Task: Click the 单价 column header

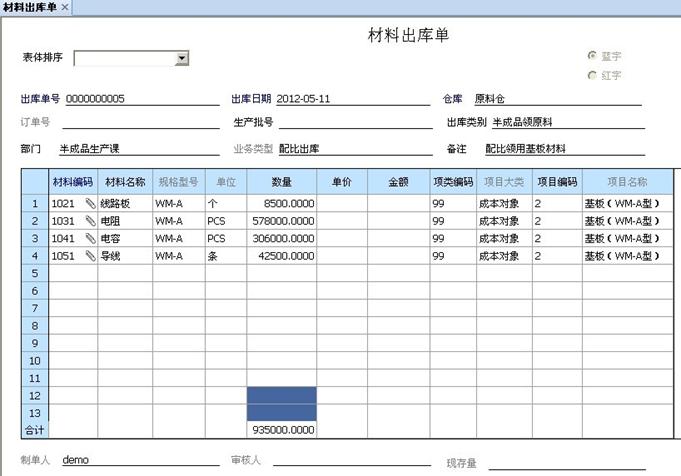Action: tap(342, 182)
